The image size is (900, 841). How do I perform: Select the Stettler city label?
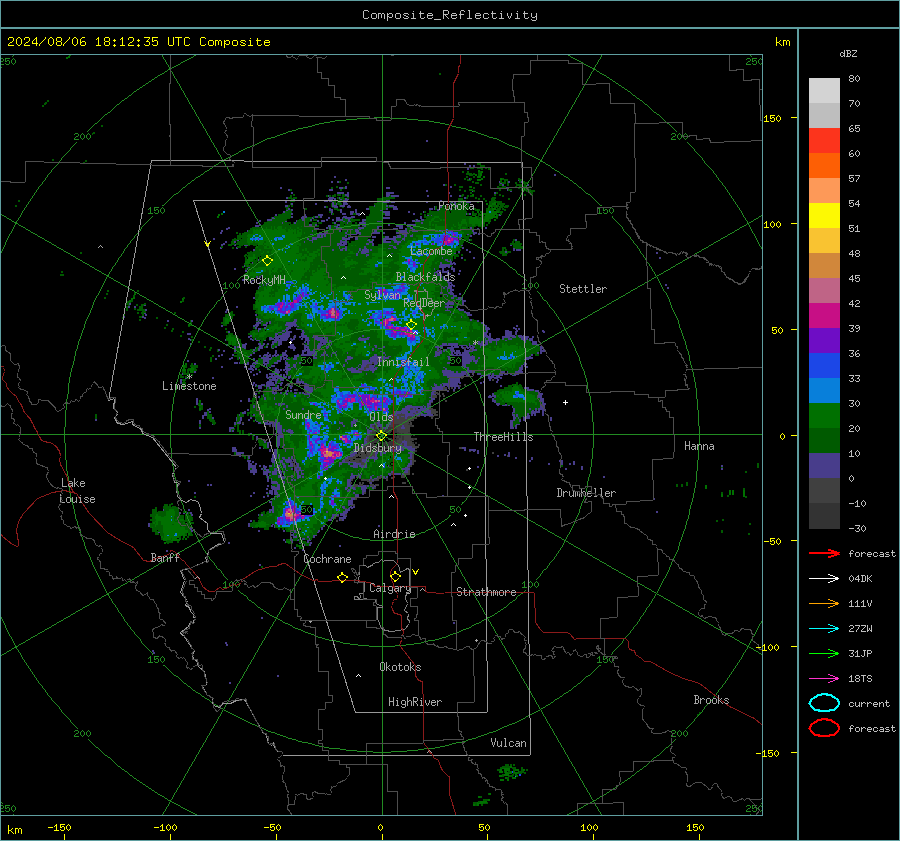(x=583, y=289)
